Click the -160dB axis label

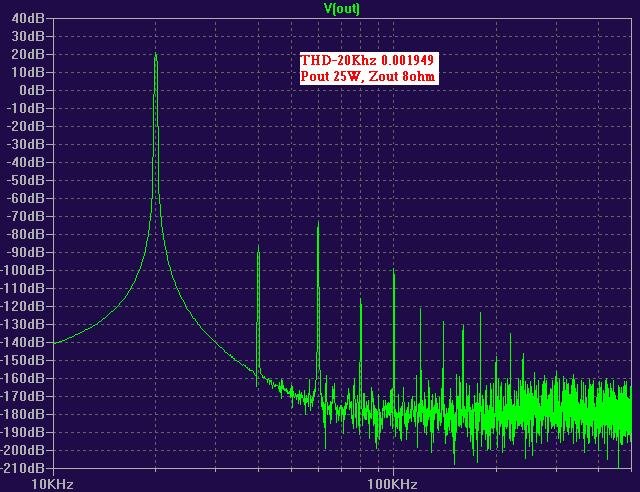click(x=23, y=378)
